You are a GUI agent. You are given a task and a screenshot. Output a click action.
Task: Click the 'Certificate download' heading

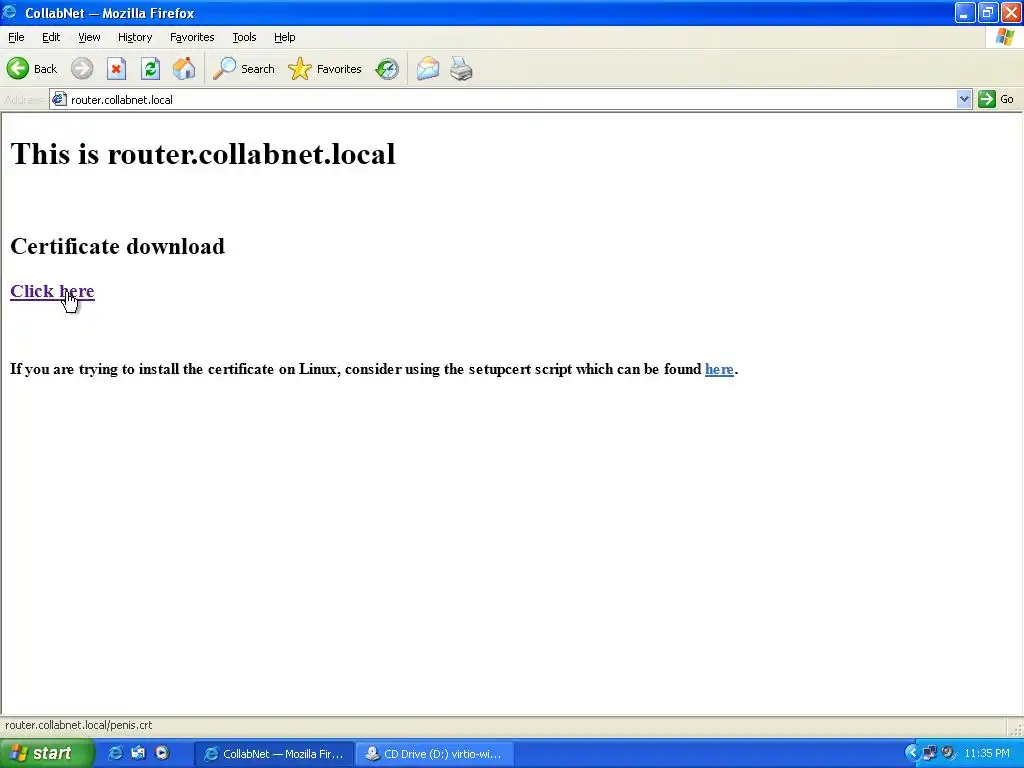point(118,246)
